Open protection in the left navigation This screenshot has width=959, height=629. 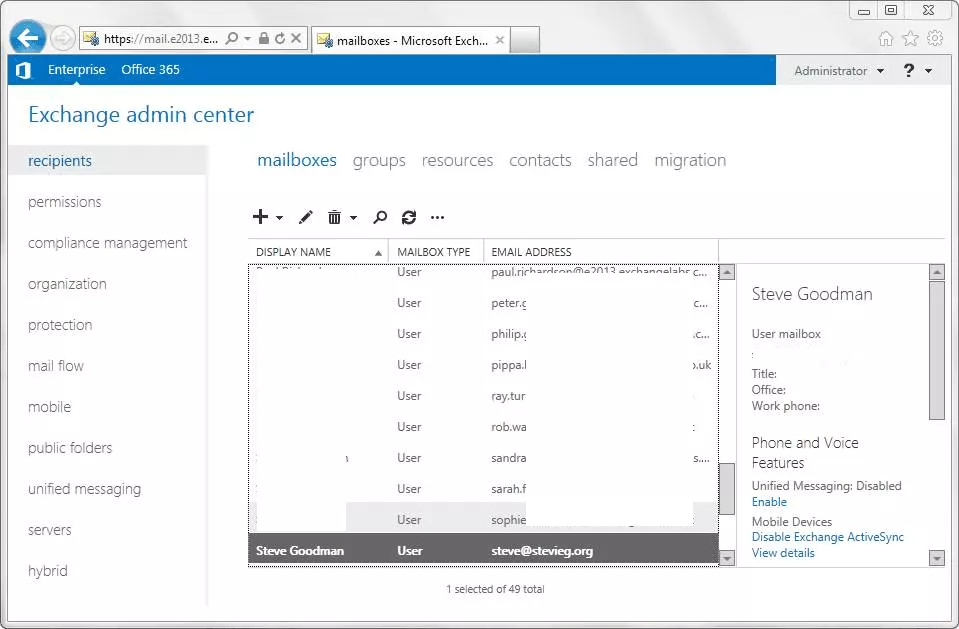pos(60,325)
